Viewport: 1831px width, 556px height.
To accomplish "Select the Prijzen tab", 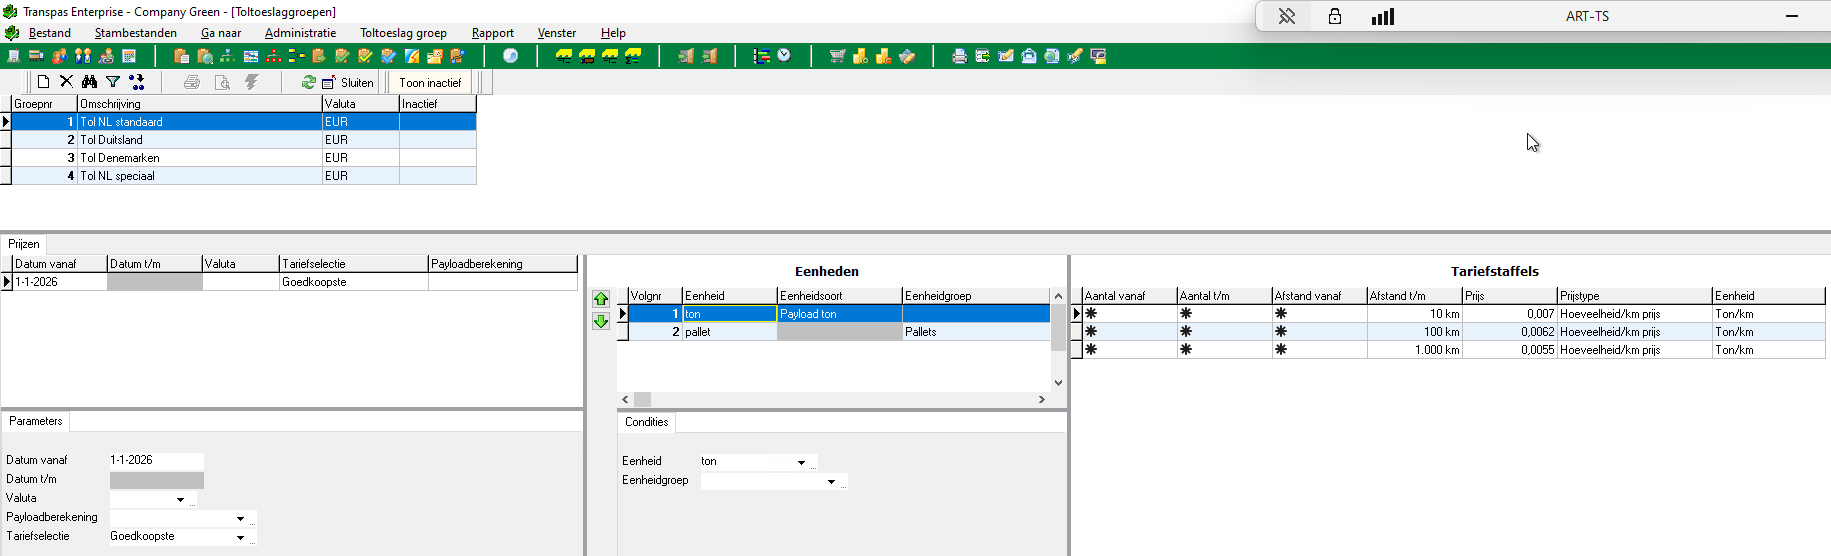I will pos(24,244).
